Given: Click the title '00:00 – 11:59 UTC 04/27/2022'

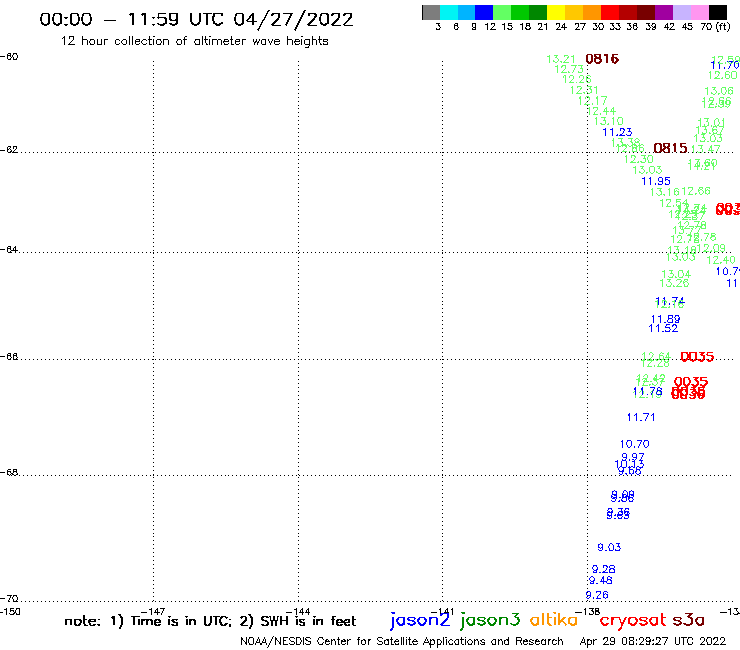Looking at the screenshot, I should tap(196, 19).
